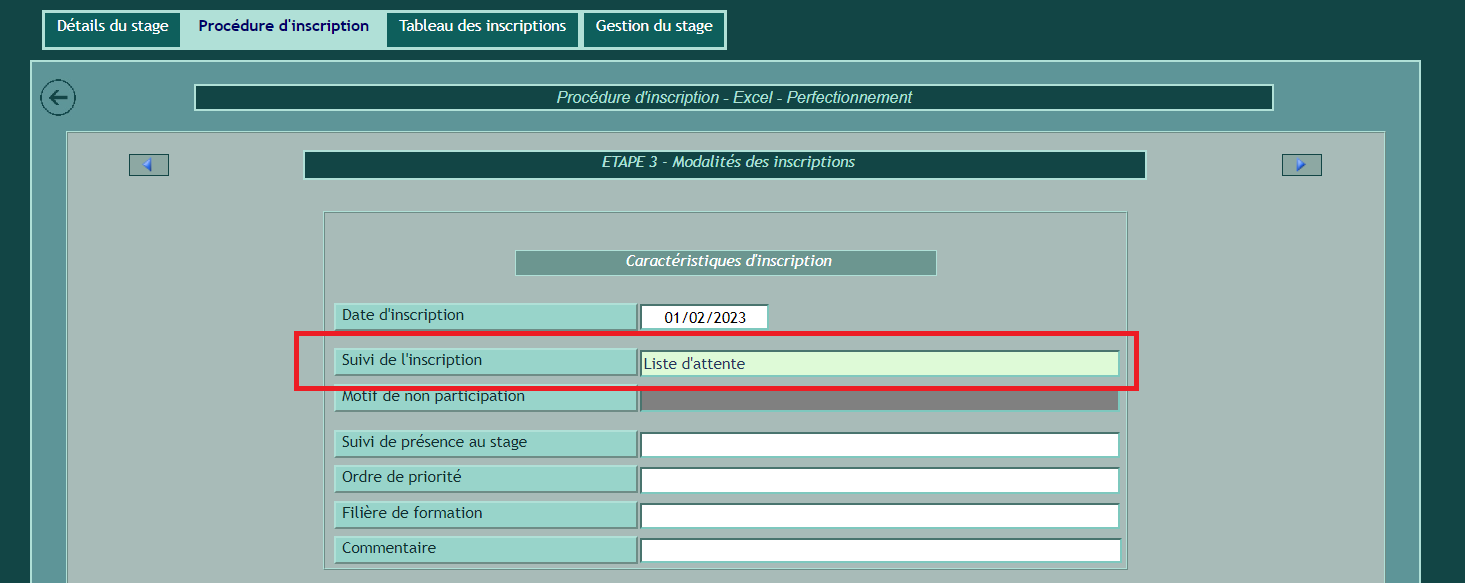Screen dimensions: 1465x583
Task: Click the Excel - Perfectionnement title bar
Action: 733,98
